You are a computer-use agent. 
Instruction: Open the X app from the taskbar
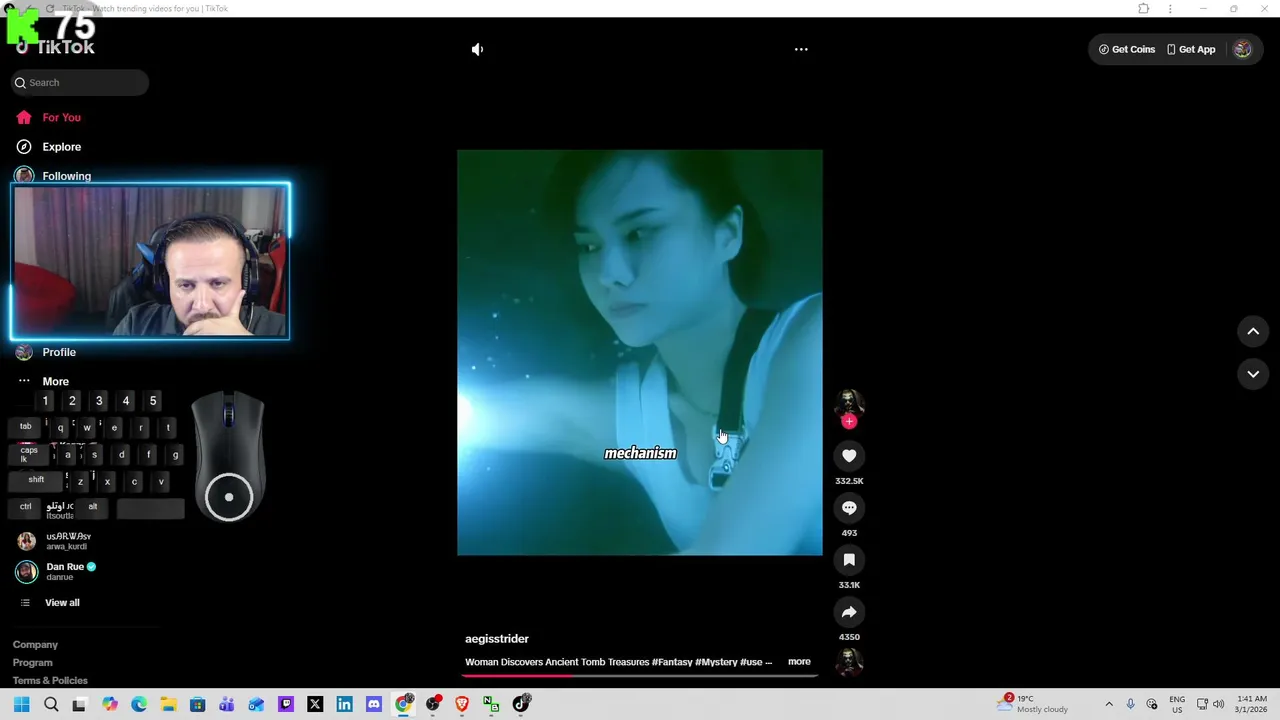point(315,705)
